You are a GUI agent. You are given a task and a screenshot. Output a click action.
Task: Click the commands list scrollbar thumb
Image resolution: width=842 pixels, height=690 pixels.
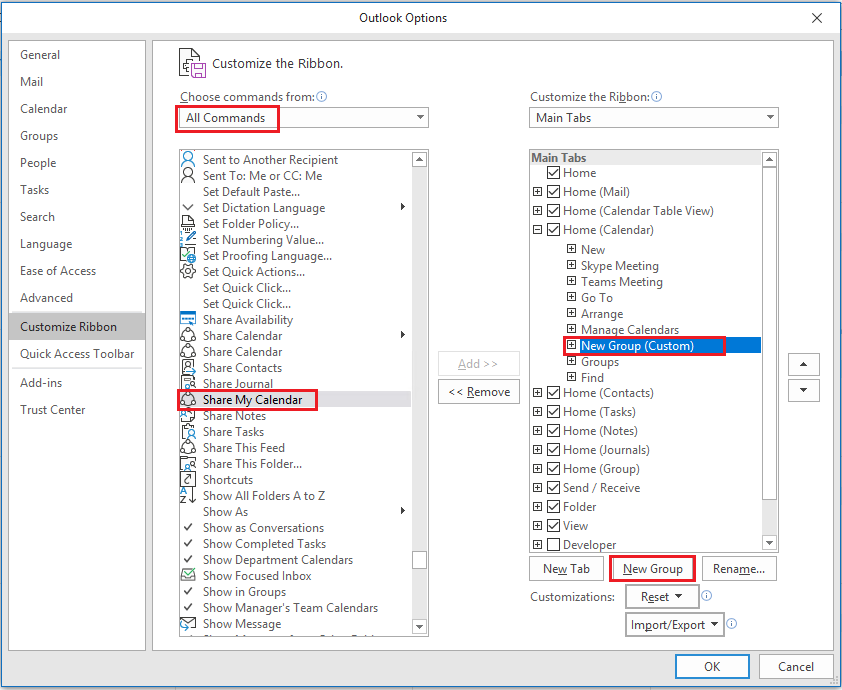pyautogui.click(x=419, y=560)
